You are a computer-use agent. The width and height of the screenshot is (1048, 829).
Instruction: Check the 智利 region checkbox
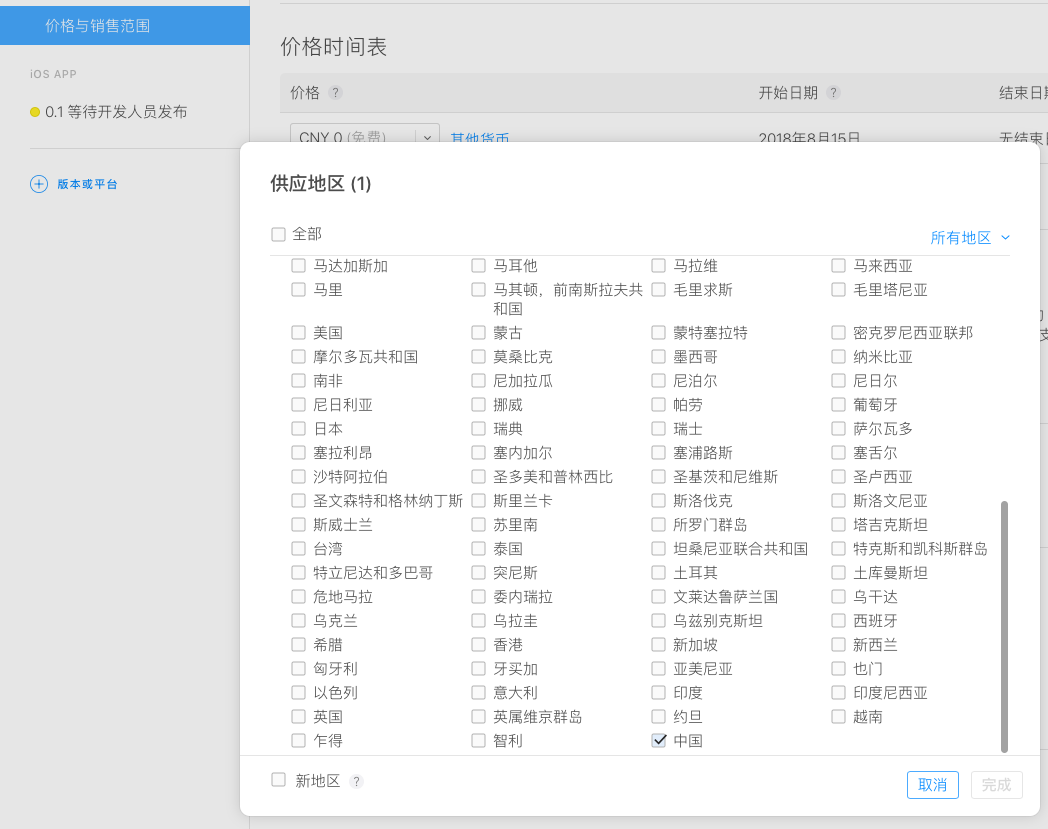point(478,740)
